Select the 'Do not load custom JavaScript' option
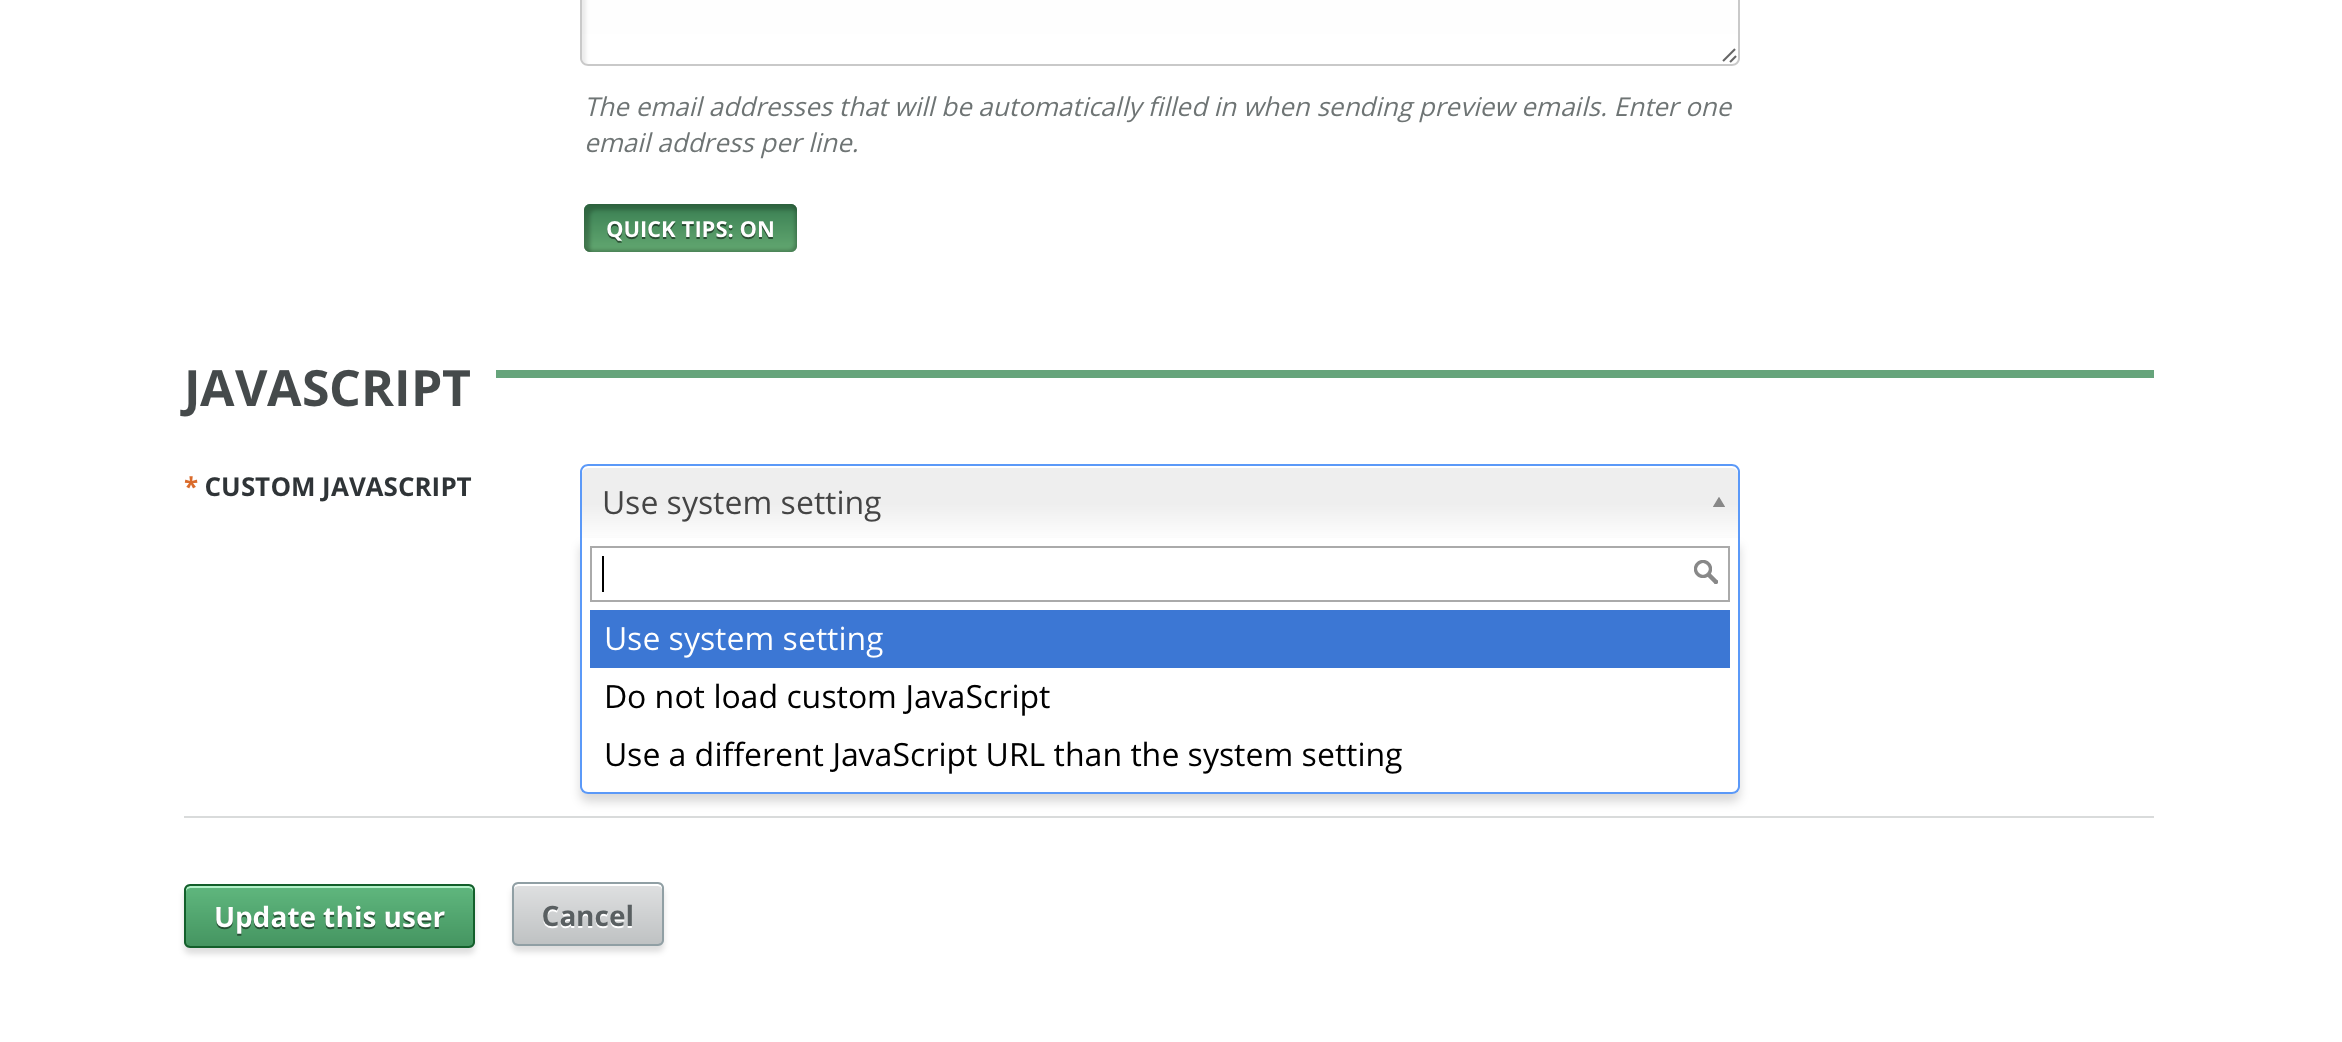This screenshot has height=1042, width=2342. coord(827,696)
